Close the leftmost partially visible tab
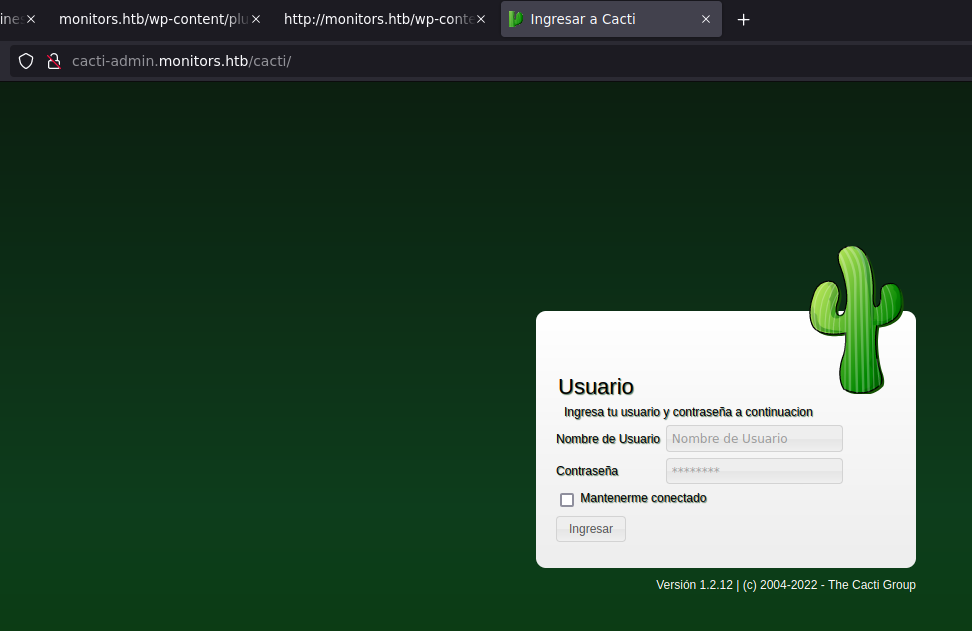This screenshot has width=972, height=631. [x=31, y=19]
